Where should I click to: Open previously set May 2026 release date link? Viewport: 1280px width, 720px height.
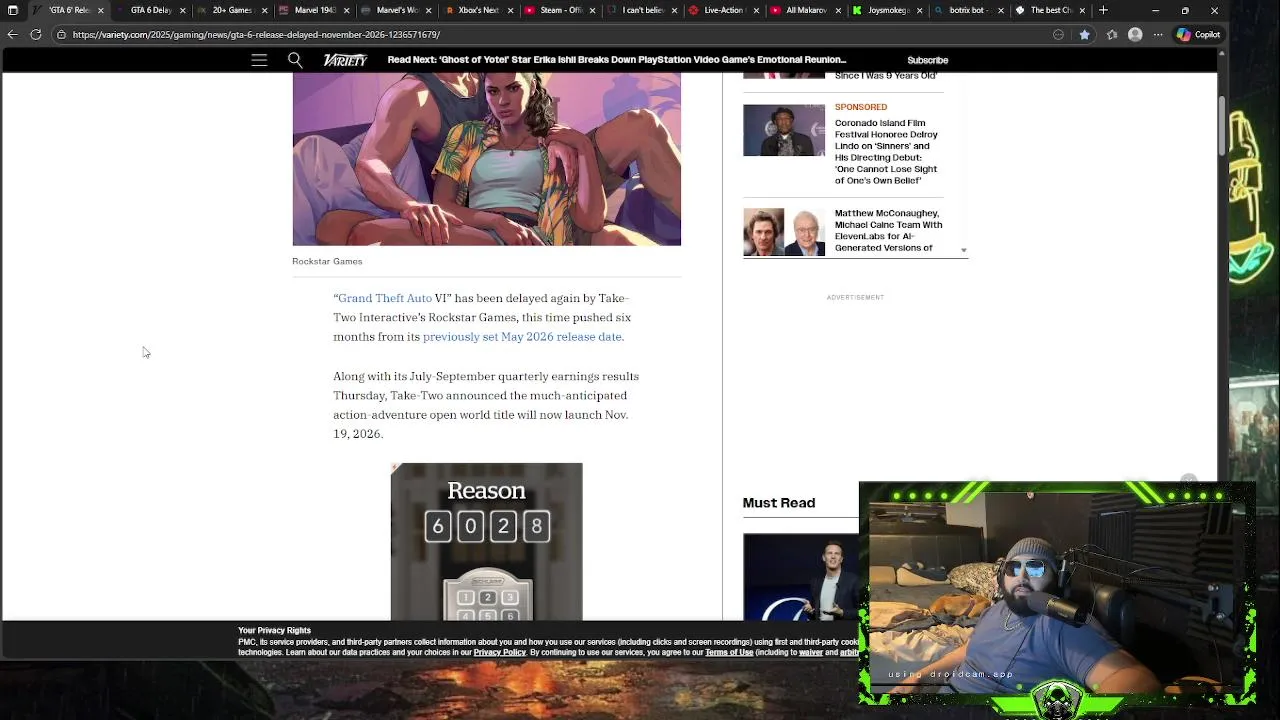[x=522, y=337]
